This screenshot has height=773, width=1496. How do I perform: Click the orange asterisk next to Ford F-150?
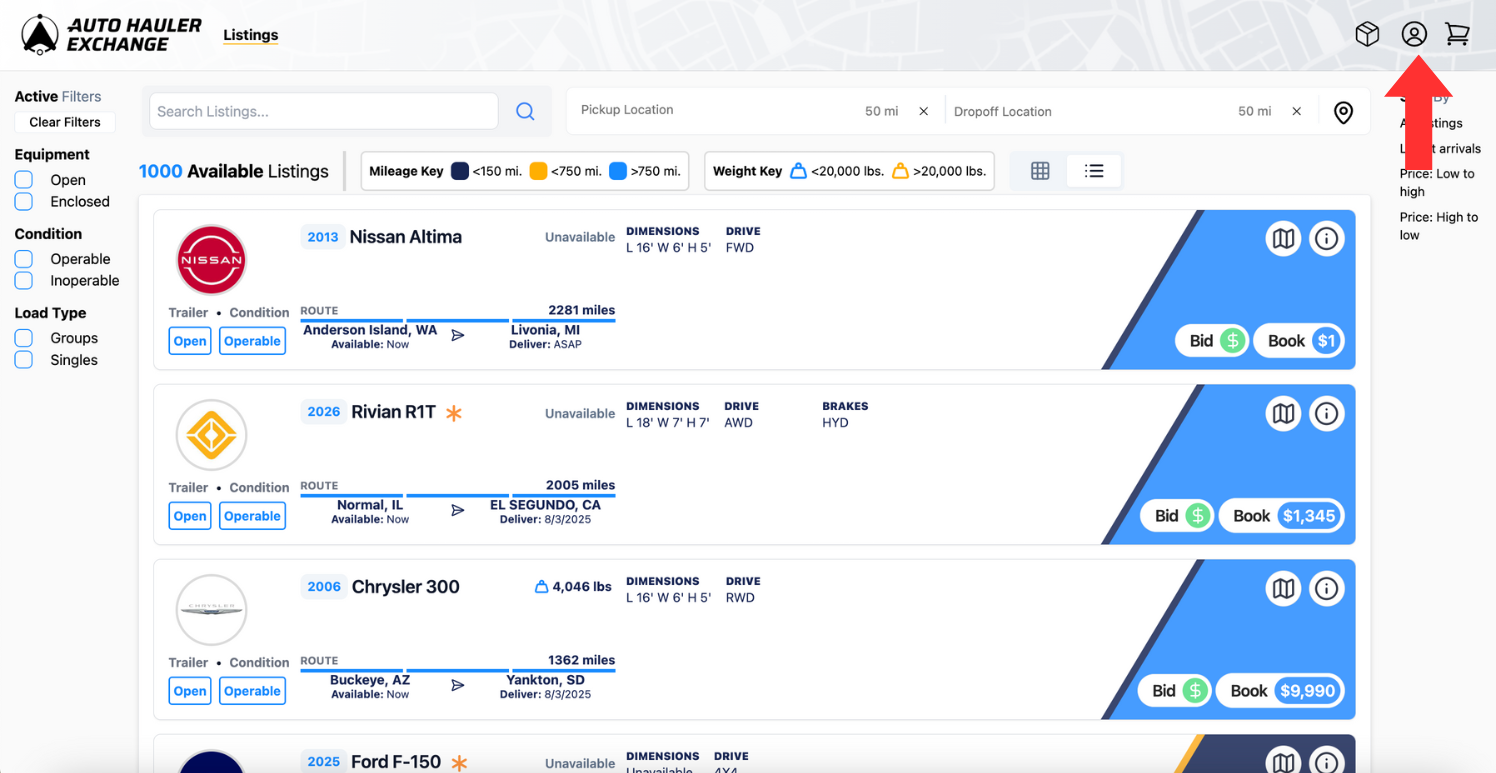459,762
